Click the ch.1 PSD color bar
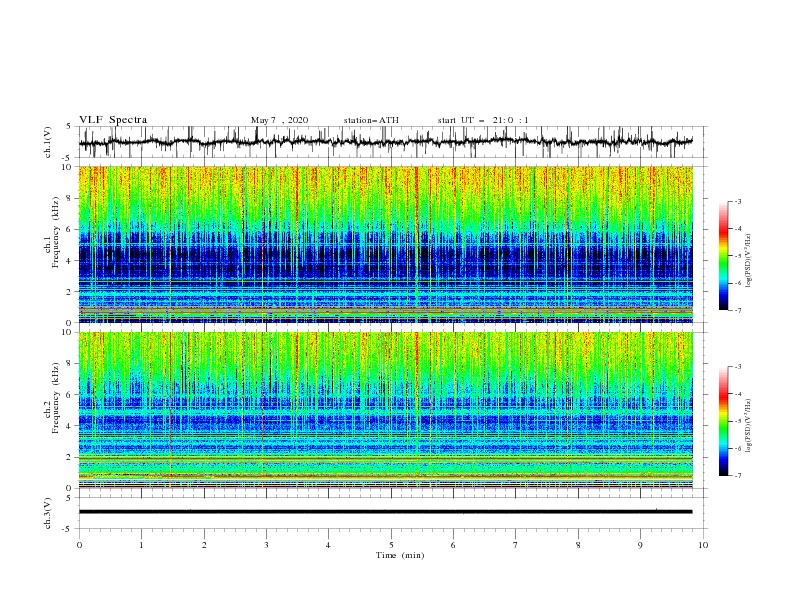 723,256
